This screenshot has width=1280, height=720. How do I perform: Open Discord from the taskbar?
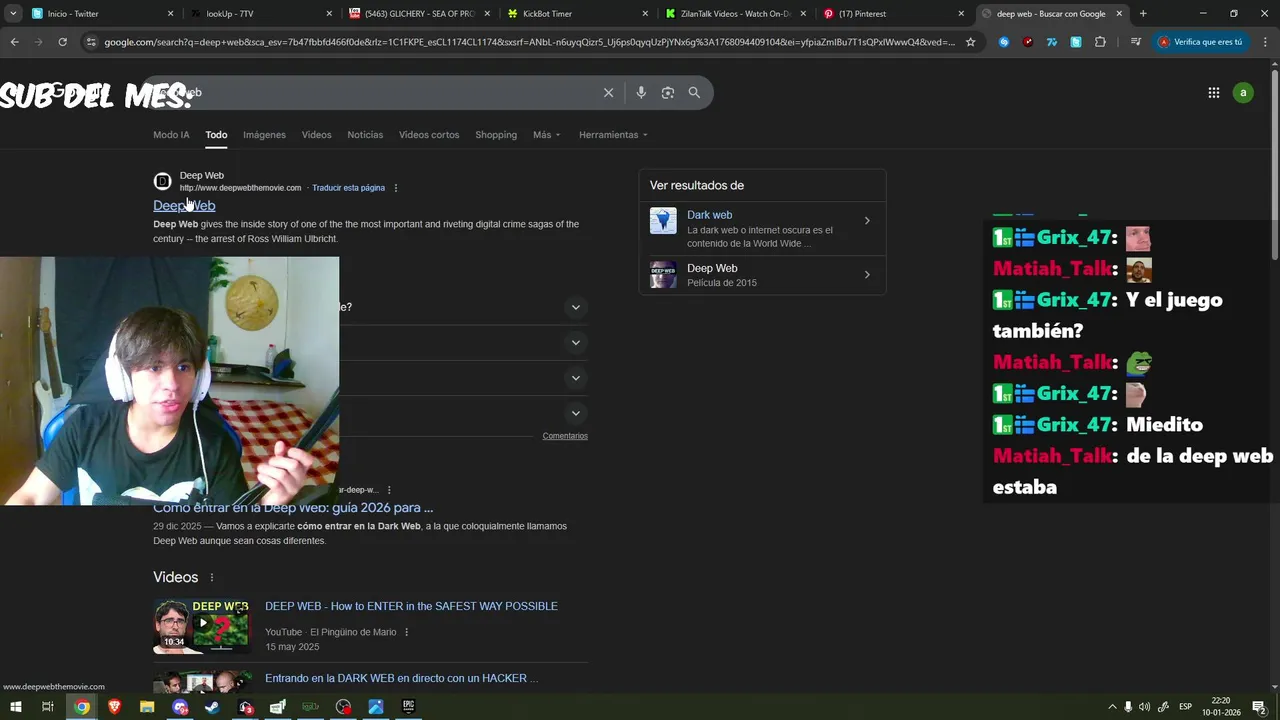click(x=180, y=707)
